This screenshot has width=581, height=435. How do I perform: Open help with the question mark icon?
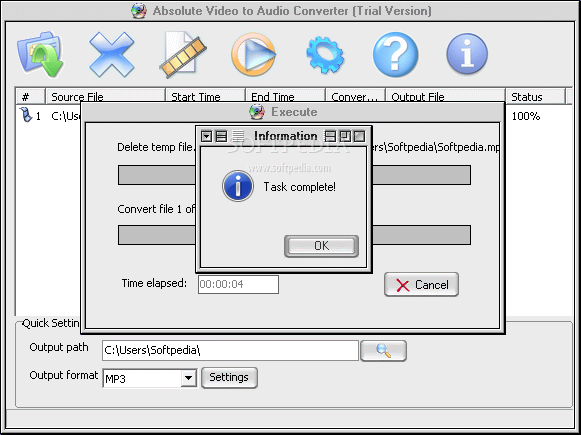pos(395,54)
